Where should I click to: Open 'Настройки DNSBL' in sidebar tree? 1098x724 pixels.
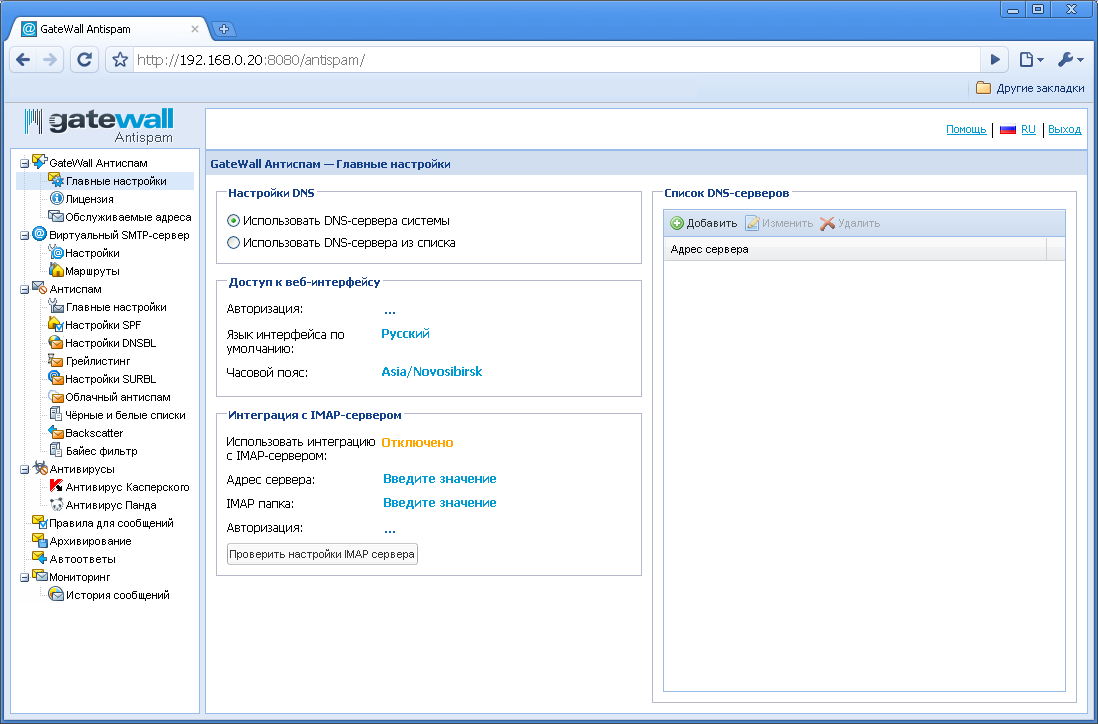coord(110,343)
